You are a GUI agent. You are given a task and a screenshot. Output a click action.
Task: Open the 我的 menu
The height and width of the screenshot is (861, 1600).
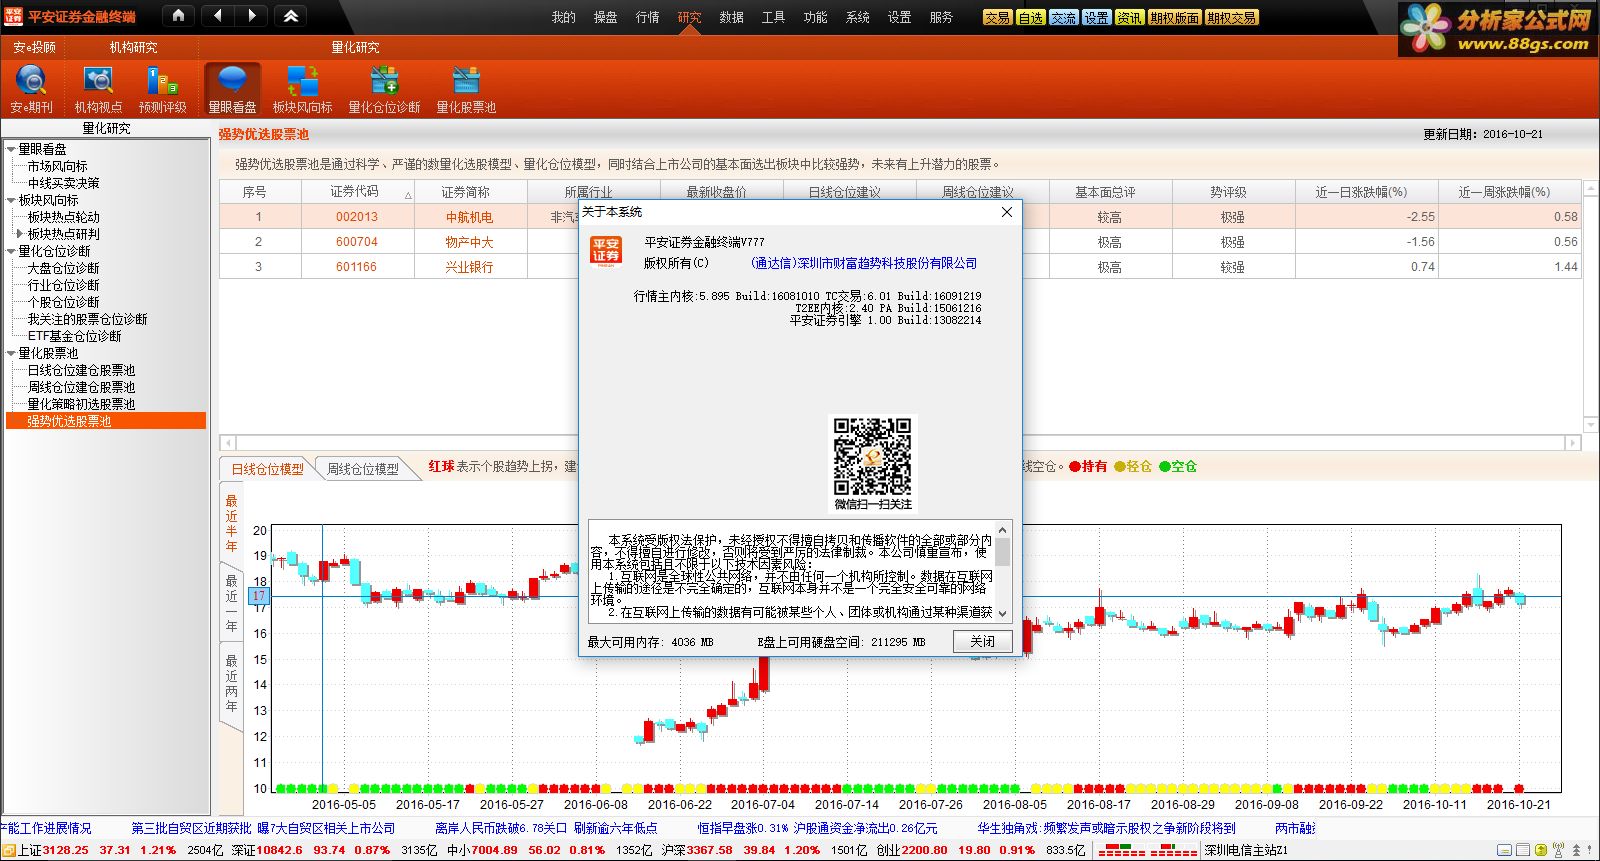point(564,17)
